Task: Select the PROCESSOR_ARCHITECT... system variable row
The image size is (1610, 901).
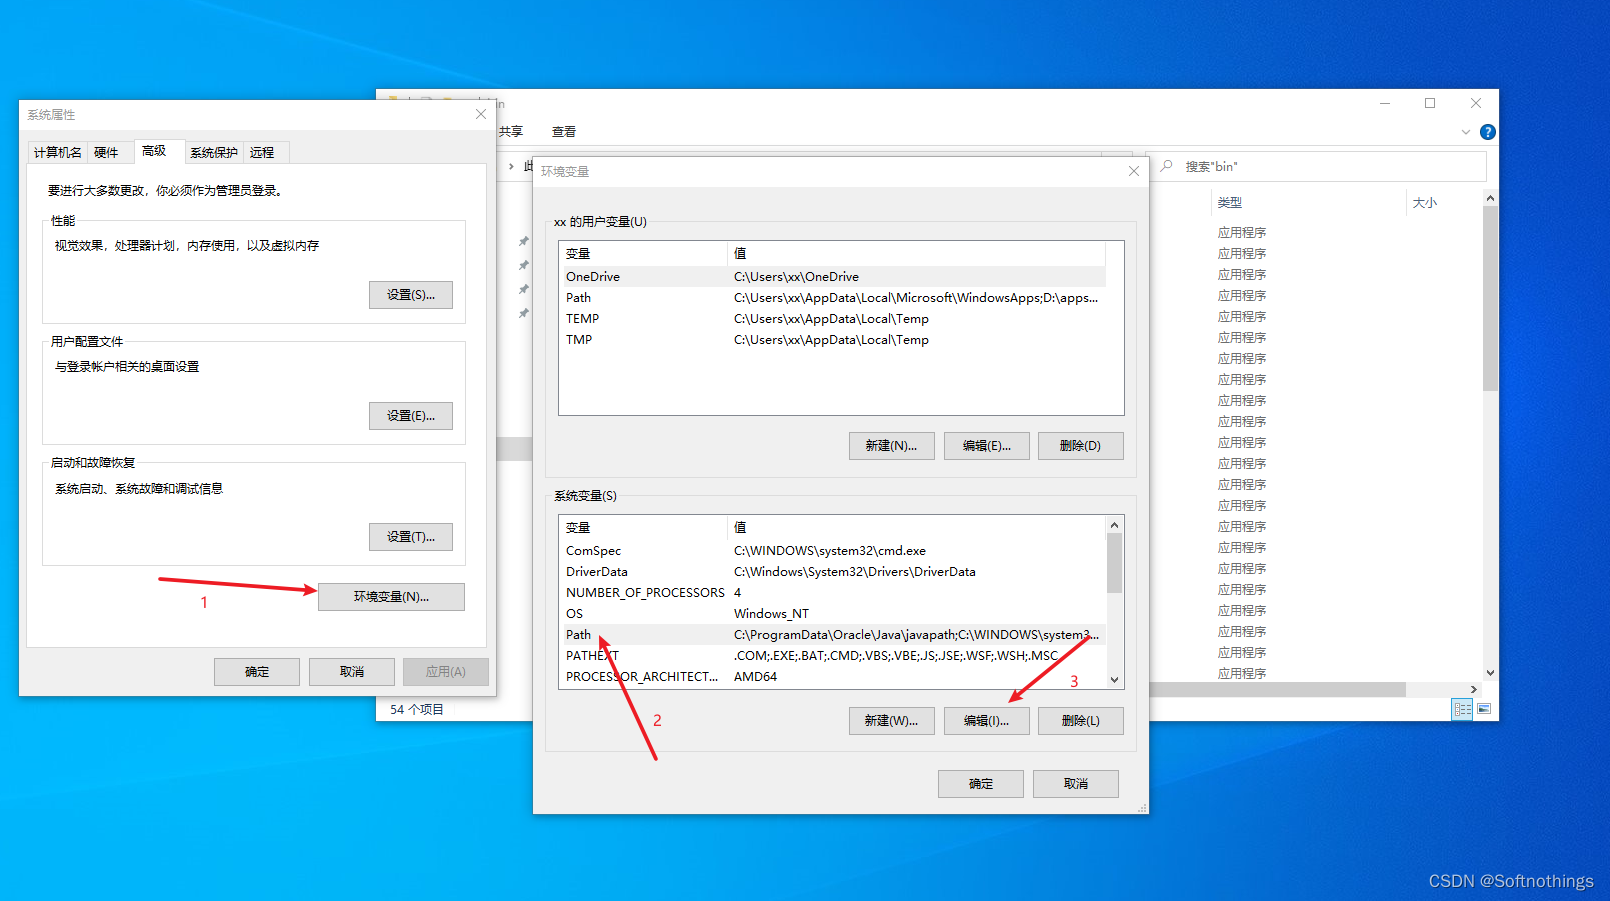Action: pyautogui.click(x=833, y=677)
